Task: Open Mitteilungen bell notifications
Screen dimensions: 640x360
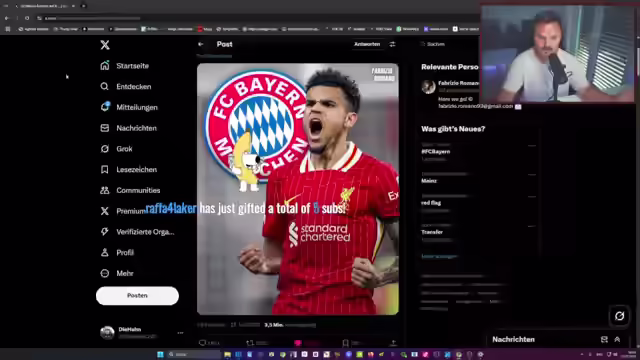Action: [105, 107]
